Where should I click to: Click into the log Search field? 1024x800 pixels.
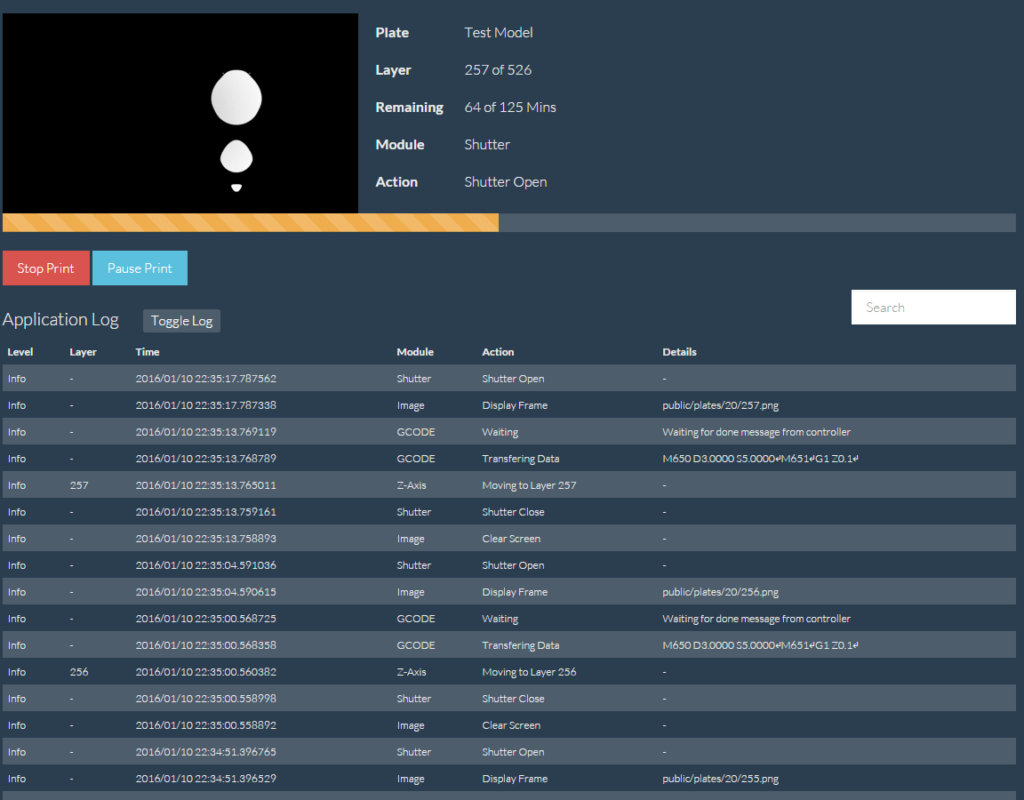pyautogui.click(x=932, y=307)
